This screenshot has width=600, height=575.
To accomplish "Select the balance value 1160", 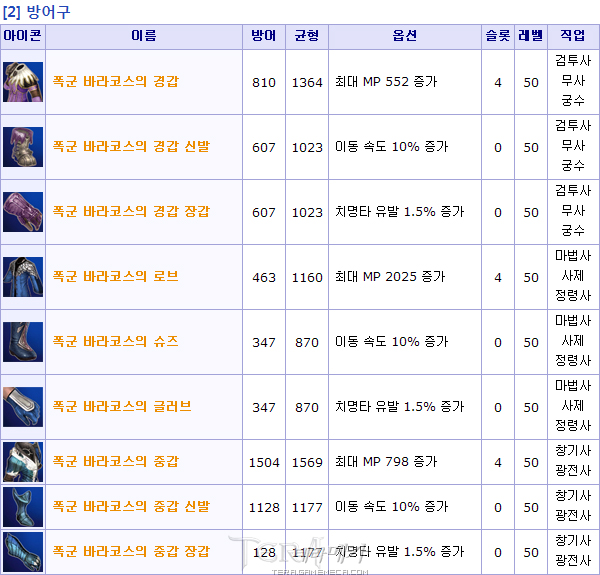I will (307, 278).
